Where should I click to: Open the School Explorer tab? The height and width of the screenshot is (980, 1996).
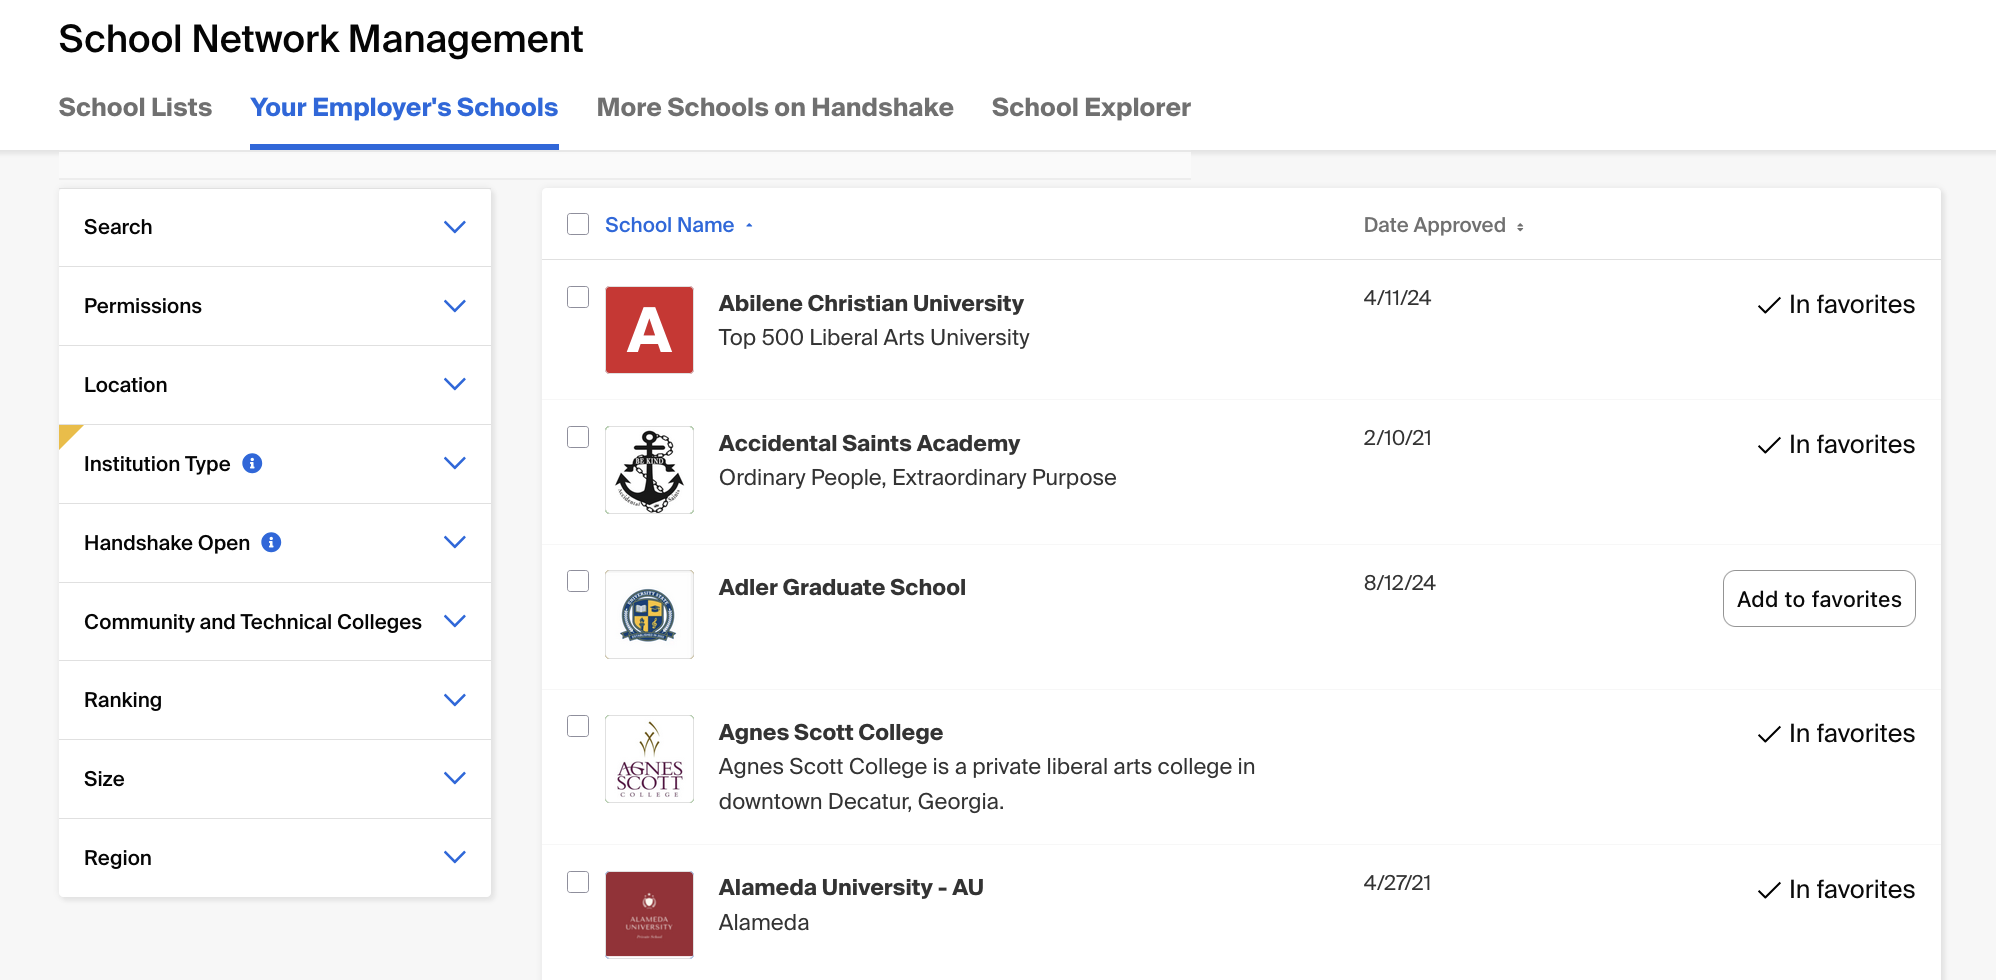[x=1091, y=107]
